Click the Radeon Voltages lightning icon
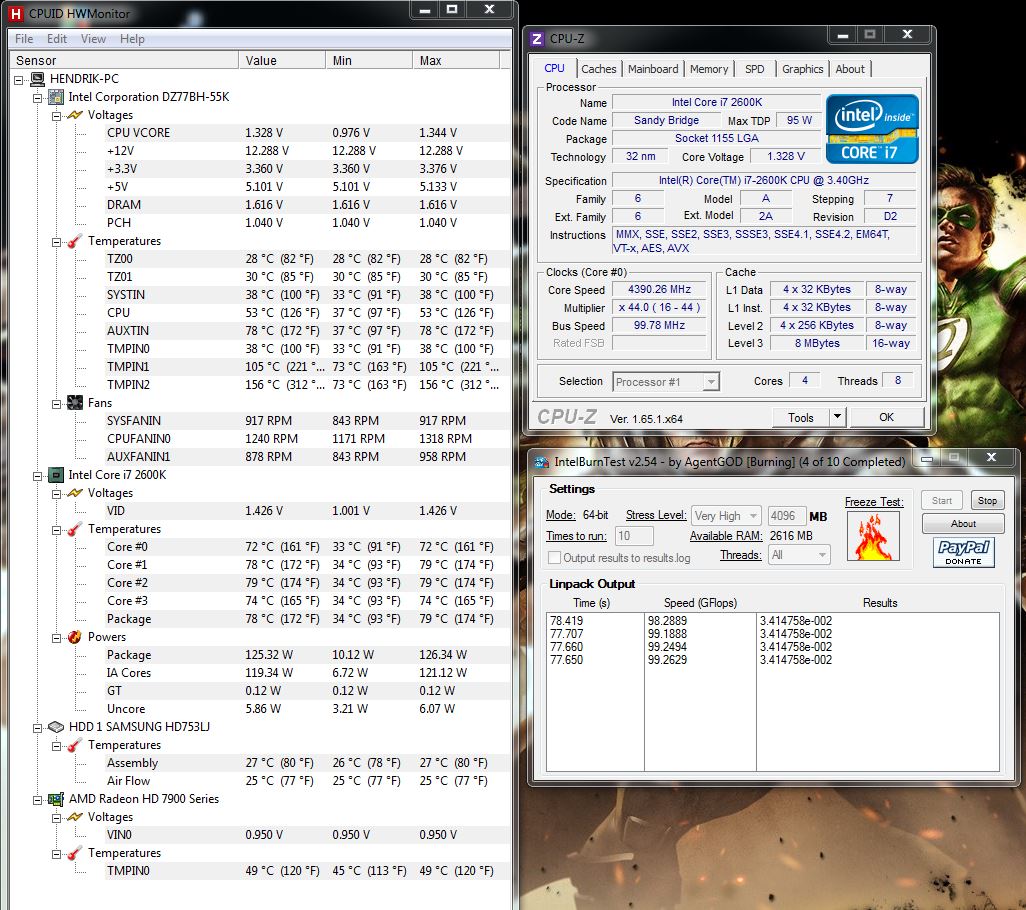The height and width of the screenshot is (910, 1026). coord(75,816)
